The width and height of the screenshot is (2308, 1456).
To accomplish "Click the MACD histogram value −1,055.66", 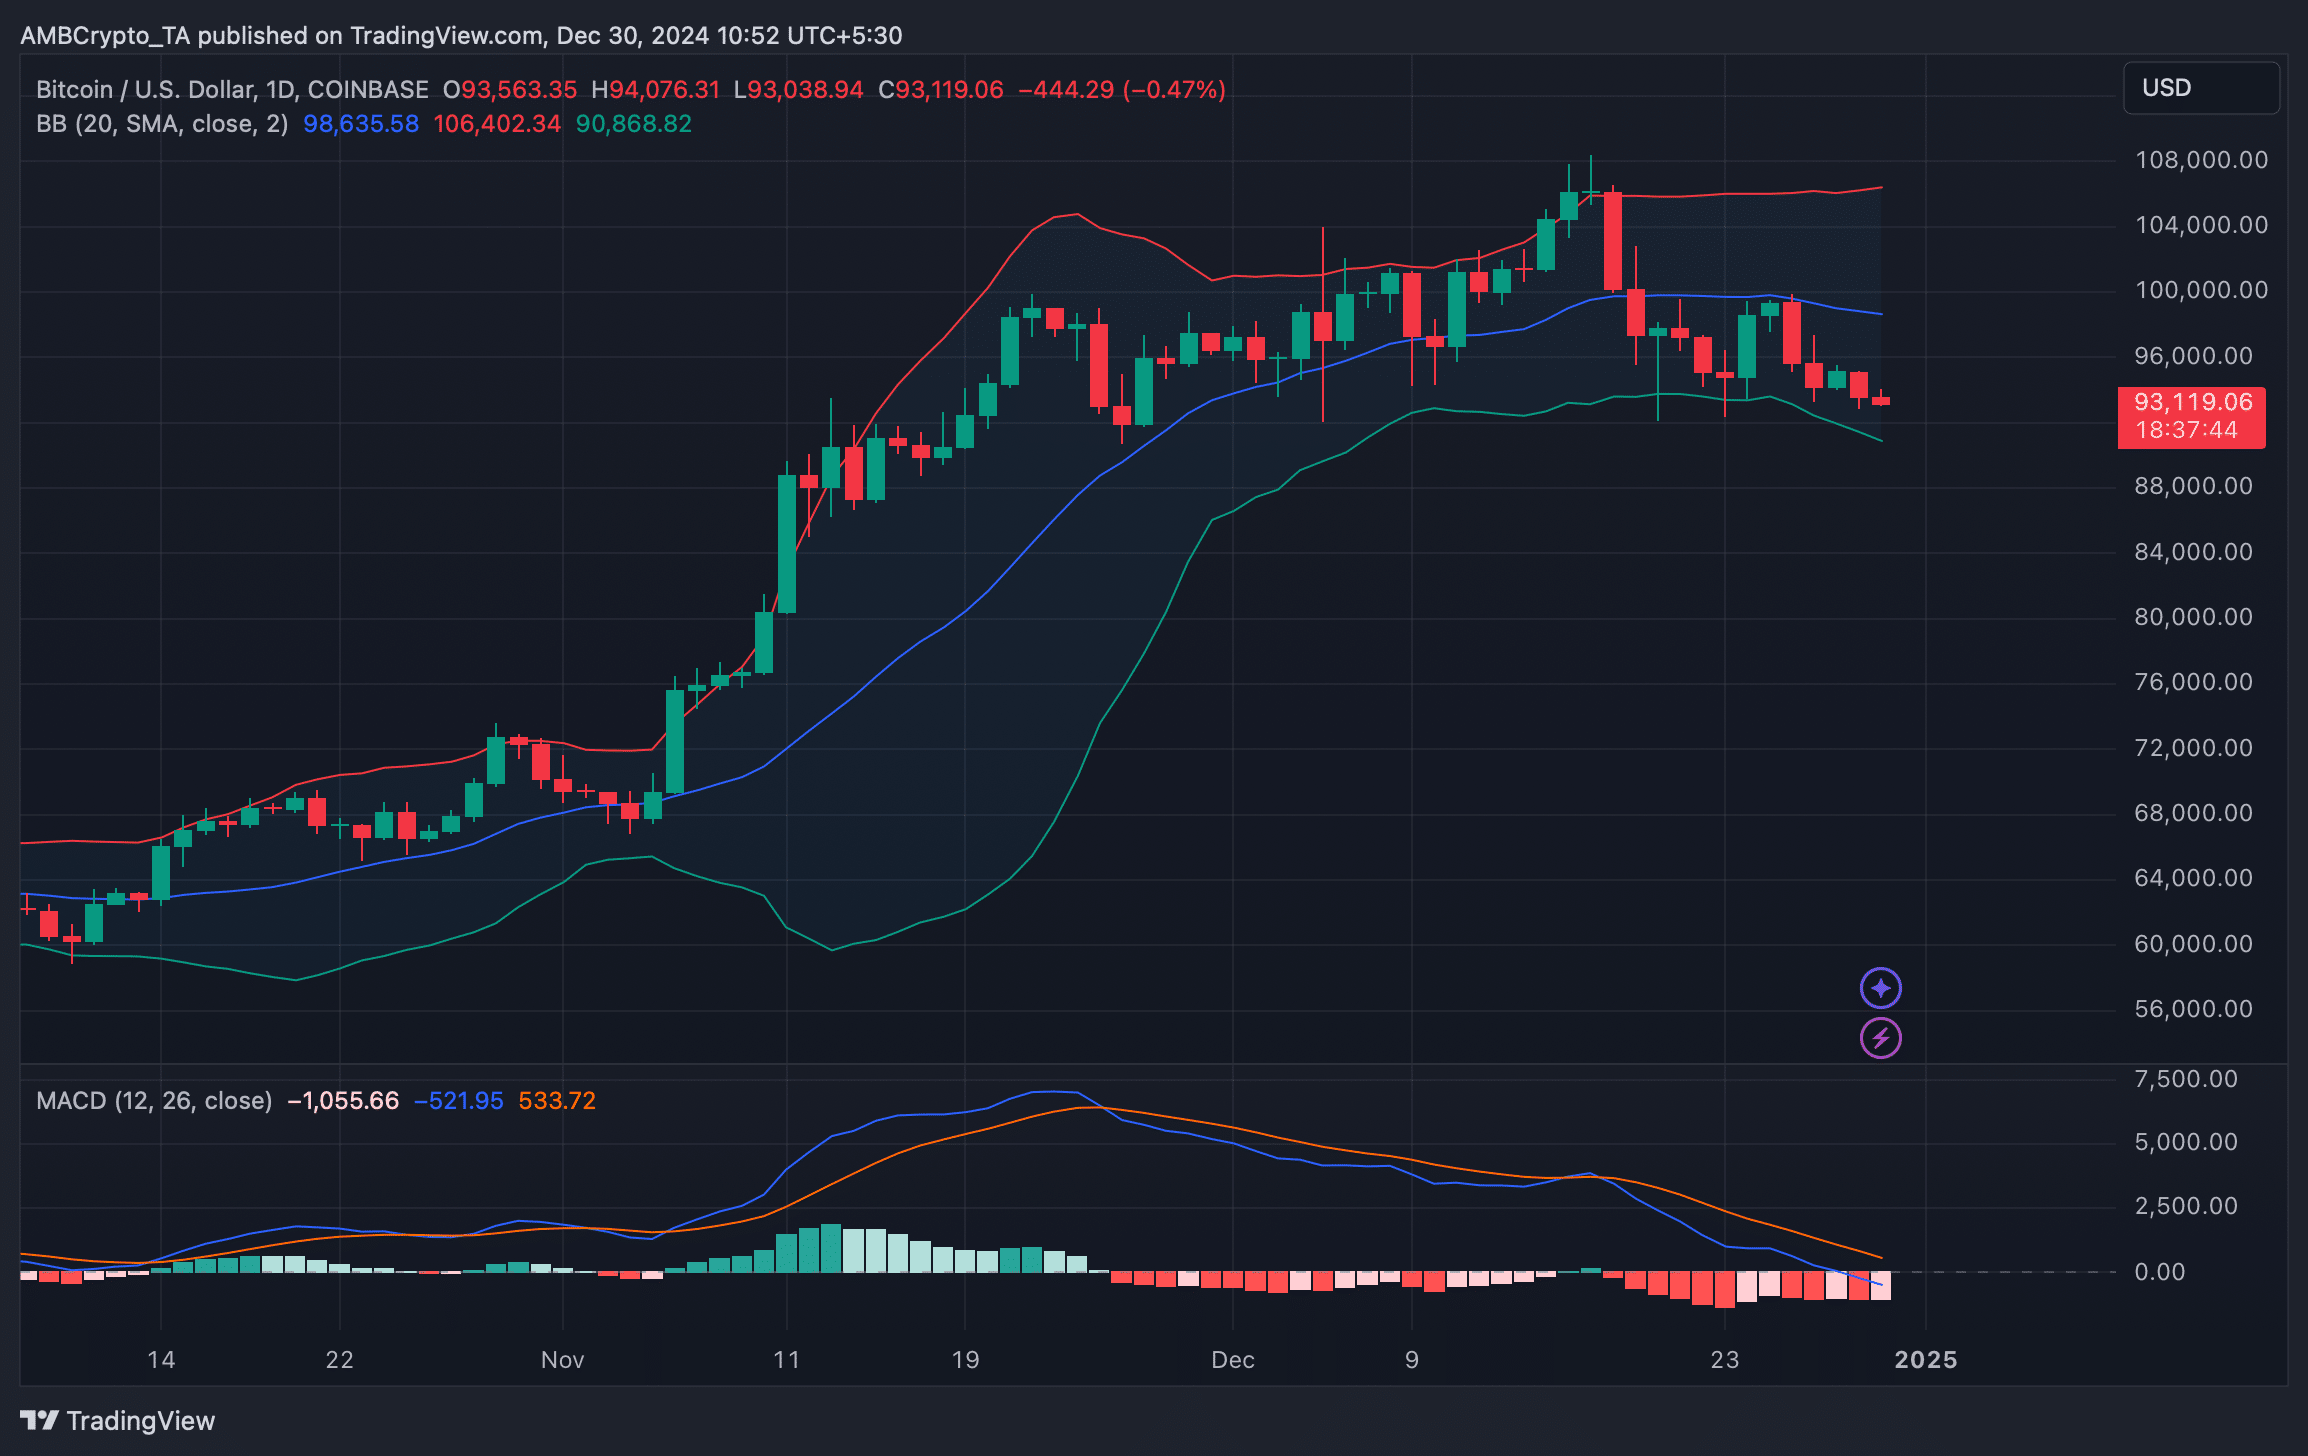I will pos(343,1101).
